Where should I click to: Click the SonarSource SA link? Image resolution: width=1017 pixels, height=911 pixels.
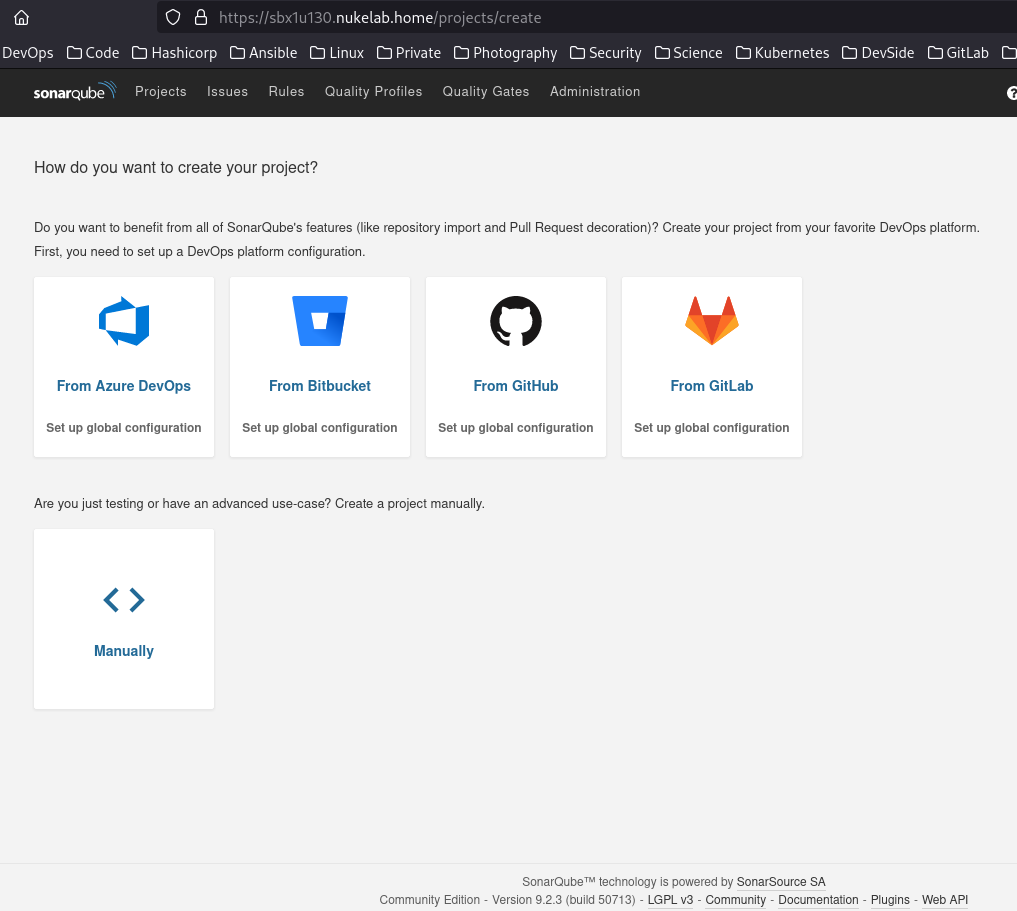pyautogui.click(x=781, y=882)
